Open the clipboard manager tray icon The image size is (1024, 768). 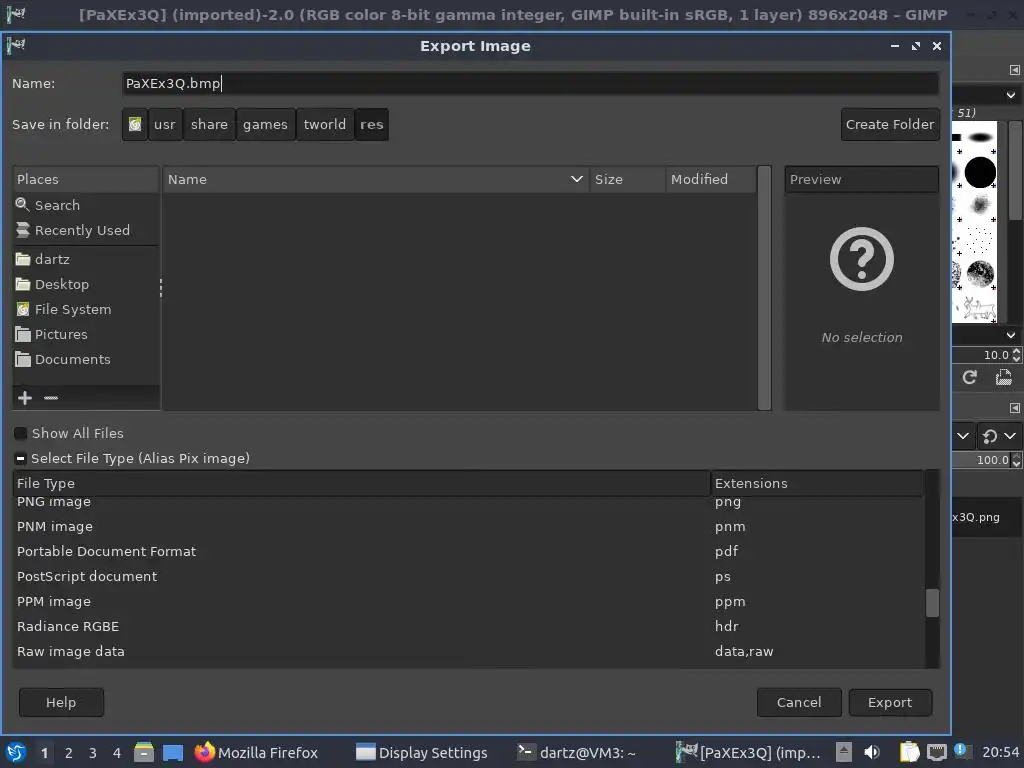tap(909, 752)
